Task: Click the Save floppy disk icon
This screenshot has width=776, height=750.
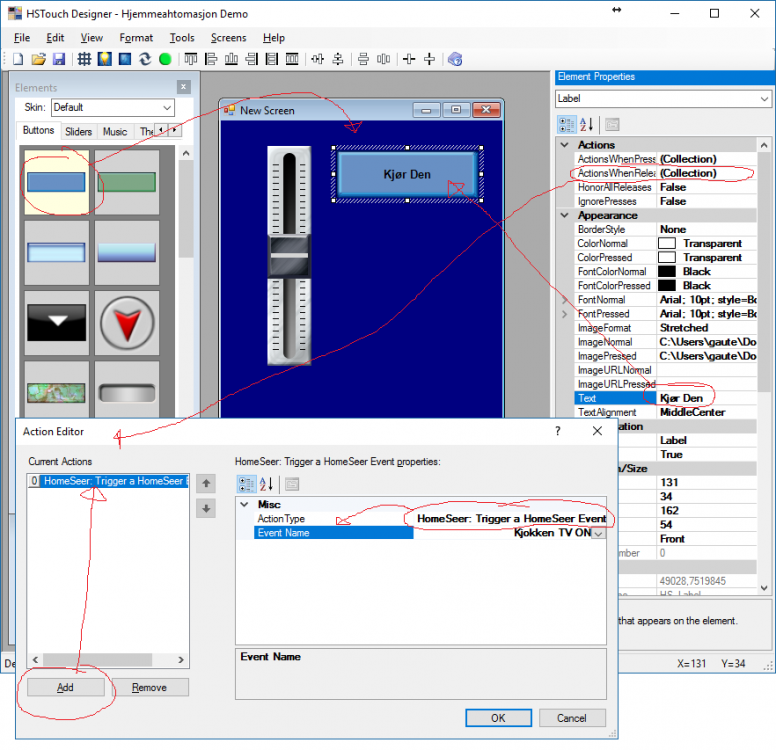Action: tap(58, 59)
